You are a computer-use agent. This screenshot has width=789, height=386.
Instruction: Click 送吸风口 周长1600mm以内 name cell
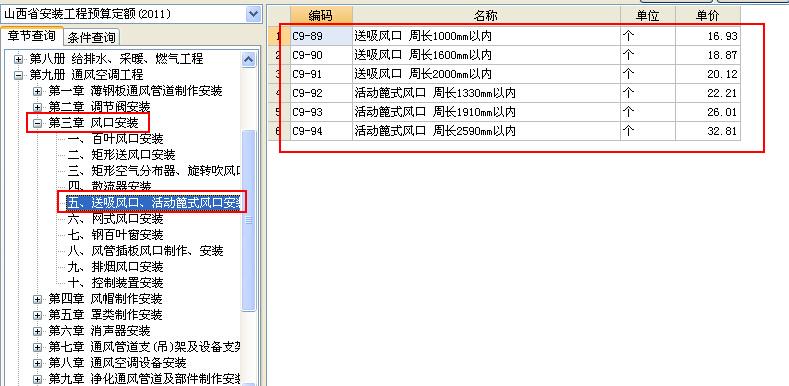tap(486, 55)
